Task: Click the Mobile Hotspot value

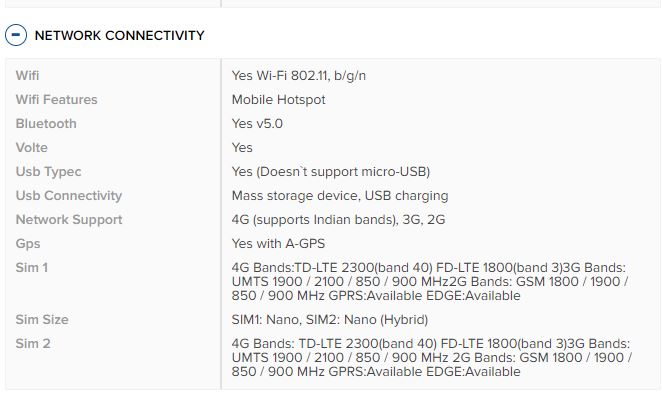Action: tap(279, 100)
